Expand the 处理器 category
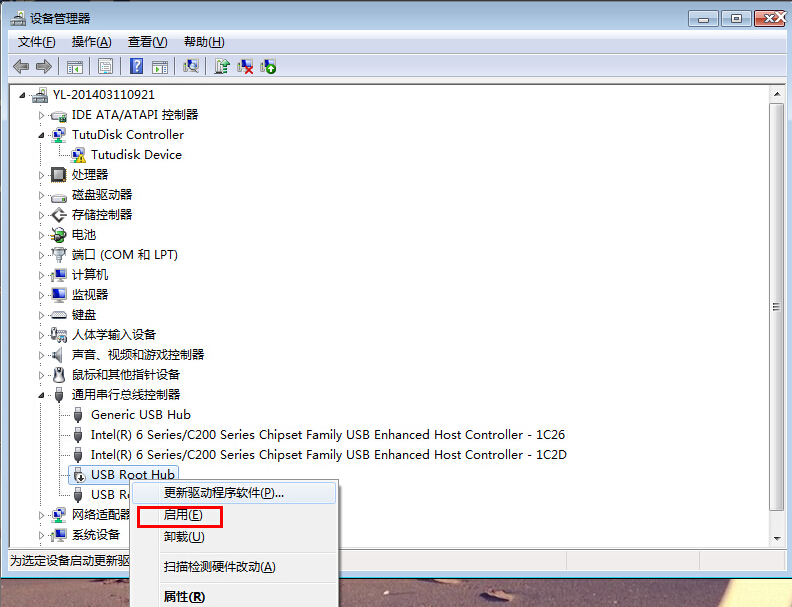Screen dimensions: 792x607 [42, 175]
